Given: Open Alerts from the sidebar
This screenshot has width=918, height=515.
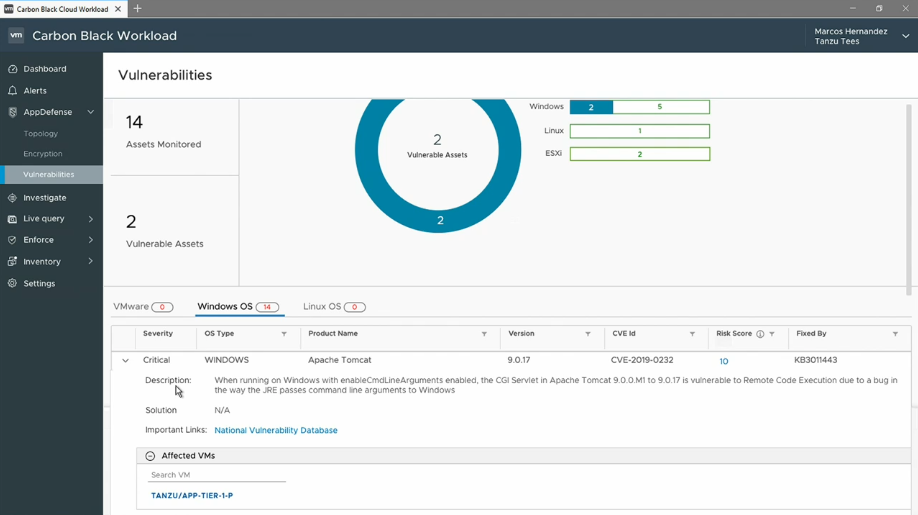Looking at the screenshot, I should [35, 91].
